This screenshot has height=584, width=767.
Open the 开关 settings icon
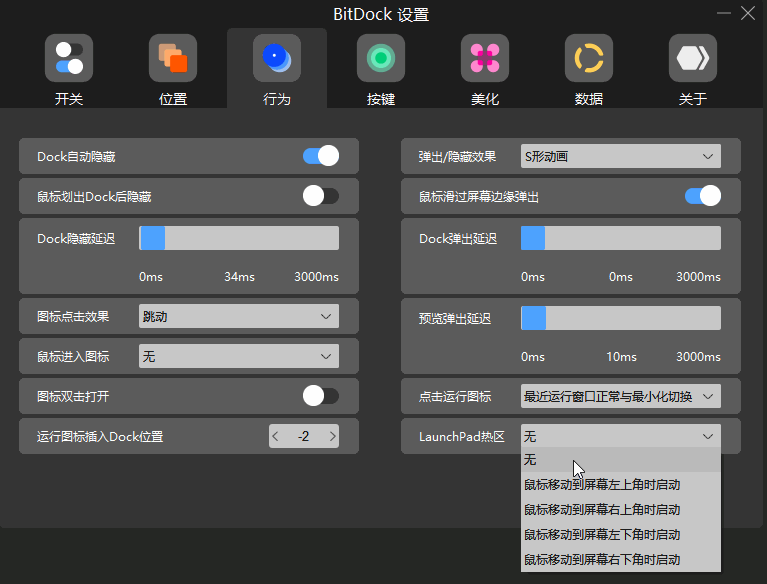pos(69,58)
